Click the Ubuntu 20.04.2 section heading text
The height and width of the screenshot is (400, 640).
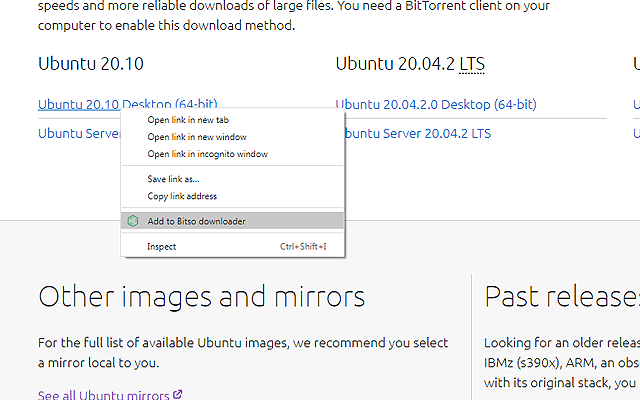(395, 64)
